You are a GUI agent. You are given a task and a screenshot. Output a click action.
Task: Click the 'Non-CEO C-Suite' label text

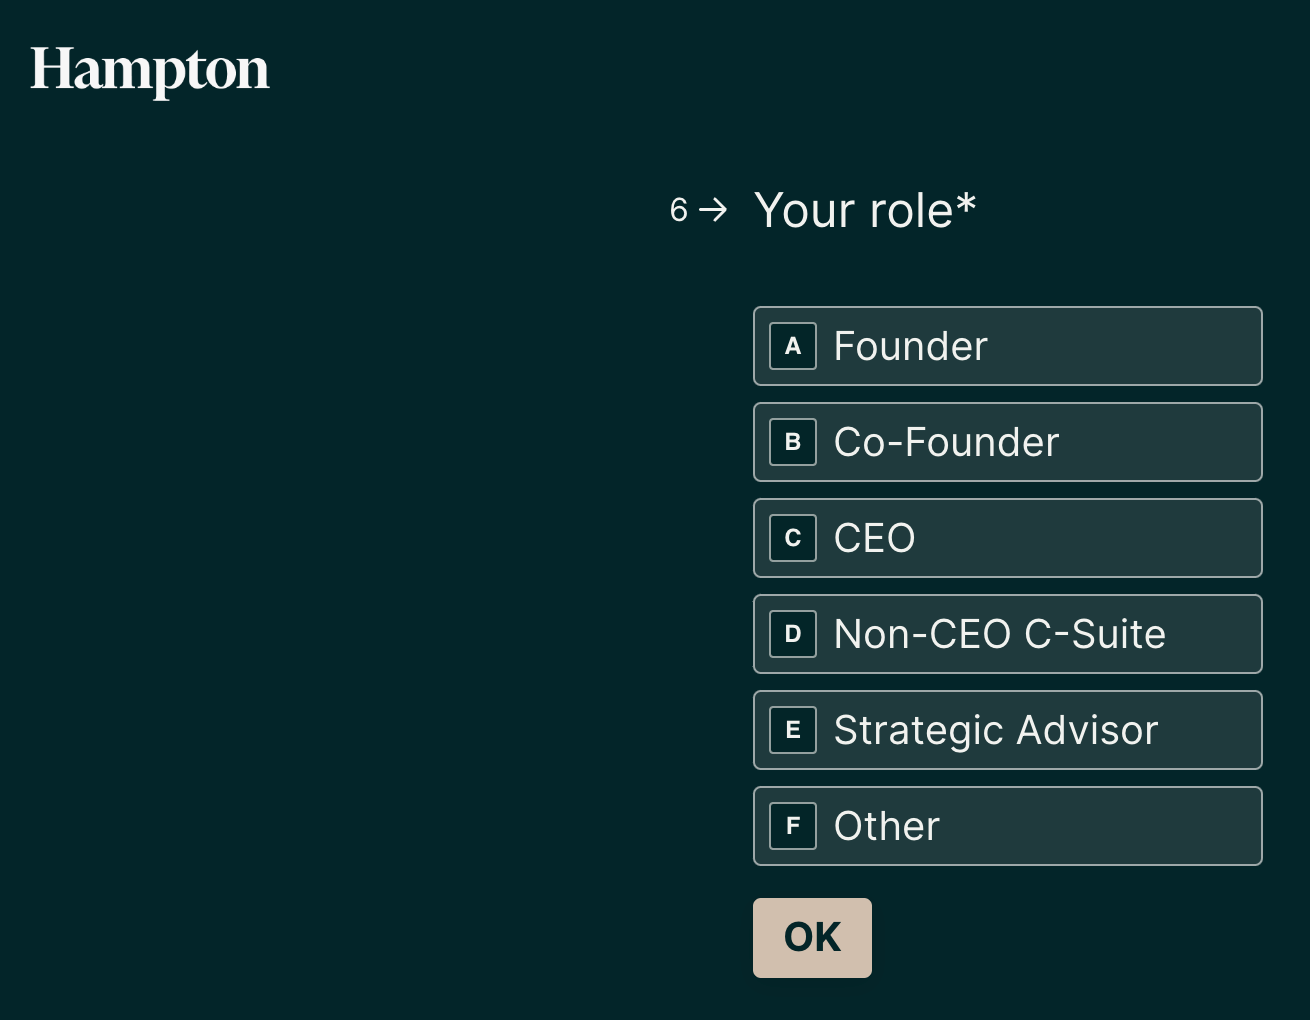point(1000,634)
